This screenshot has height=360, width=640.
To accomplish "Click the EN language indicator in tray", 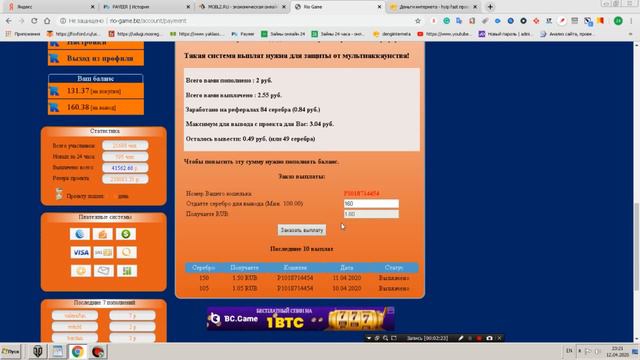I will [x=569, y=351].
